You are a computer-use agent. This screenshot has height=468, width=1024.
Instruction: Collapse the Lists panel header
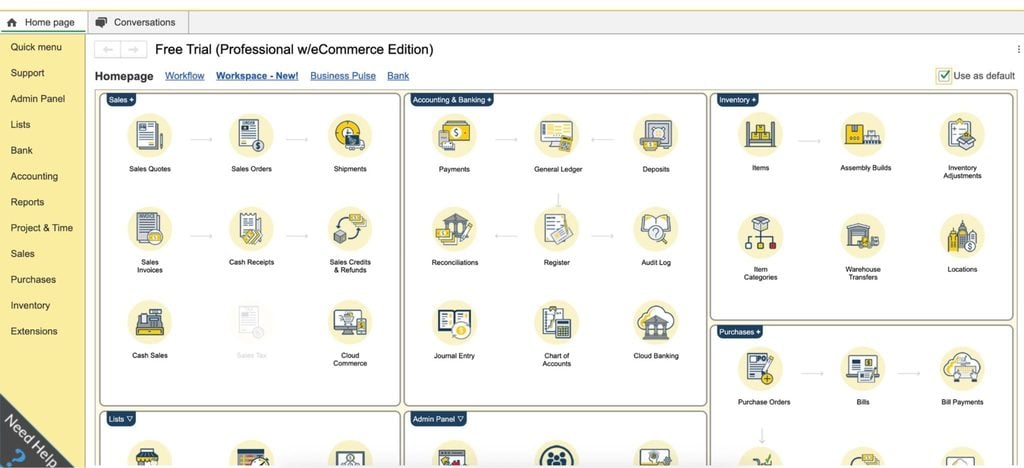tap(121, 419)
